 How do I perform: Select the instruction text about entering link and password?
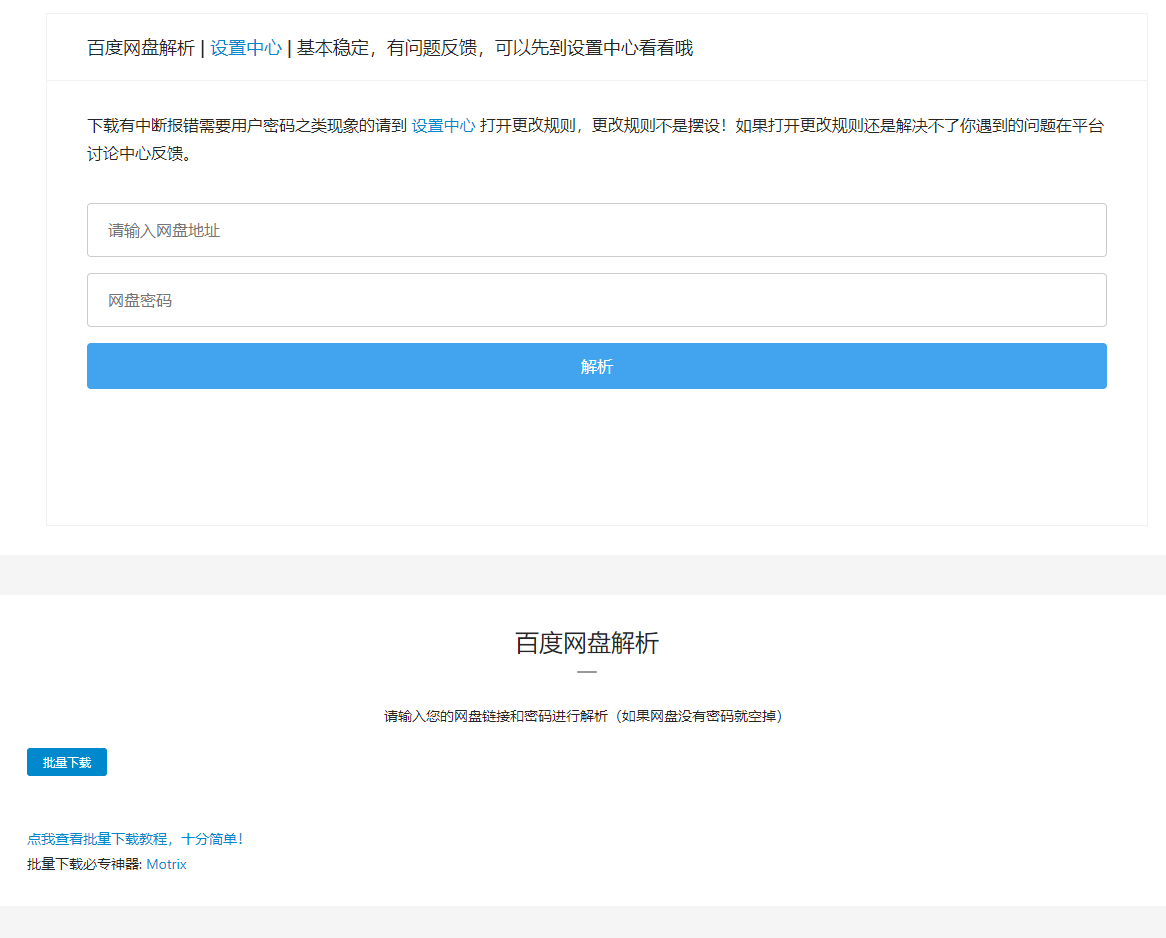[584, 715]
